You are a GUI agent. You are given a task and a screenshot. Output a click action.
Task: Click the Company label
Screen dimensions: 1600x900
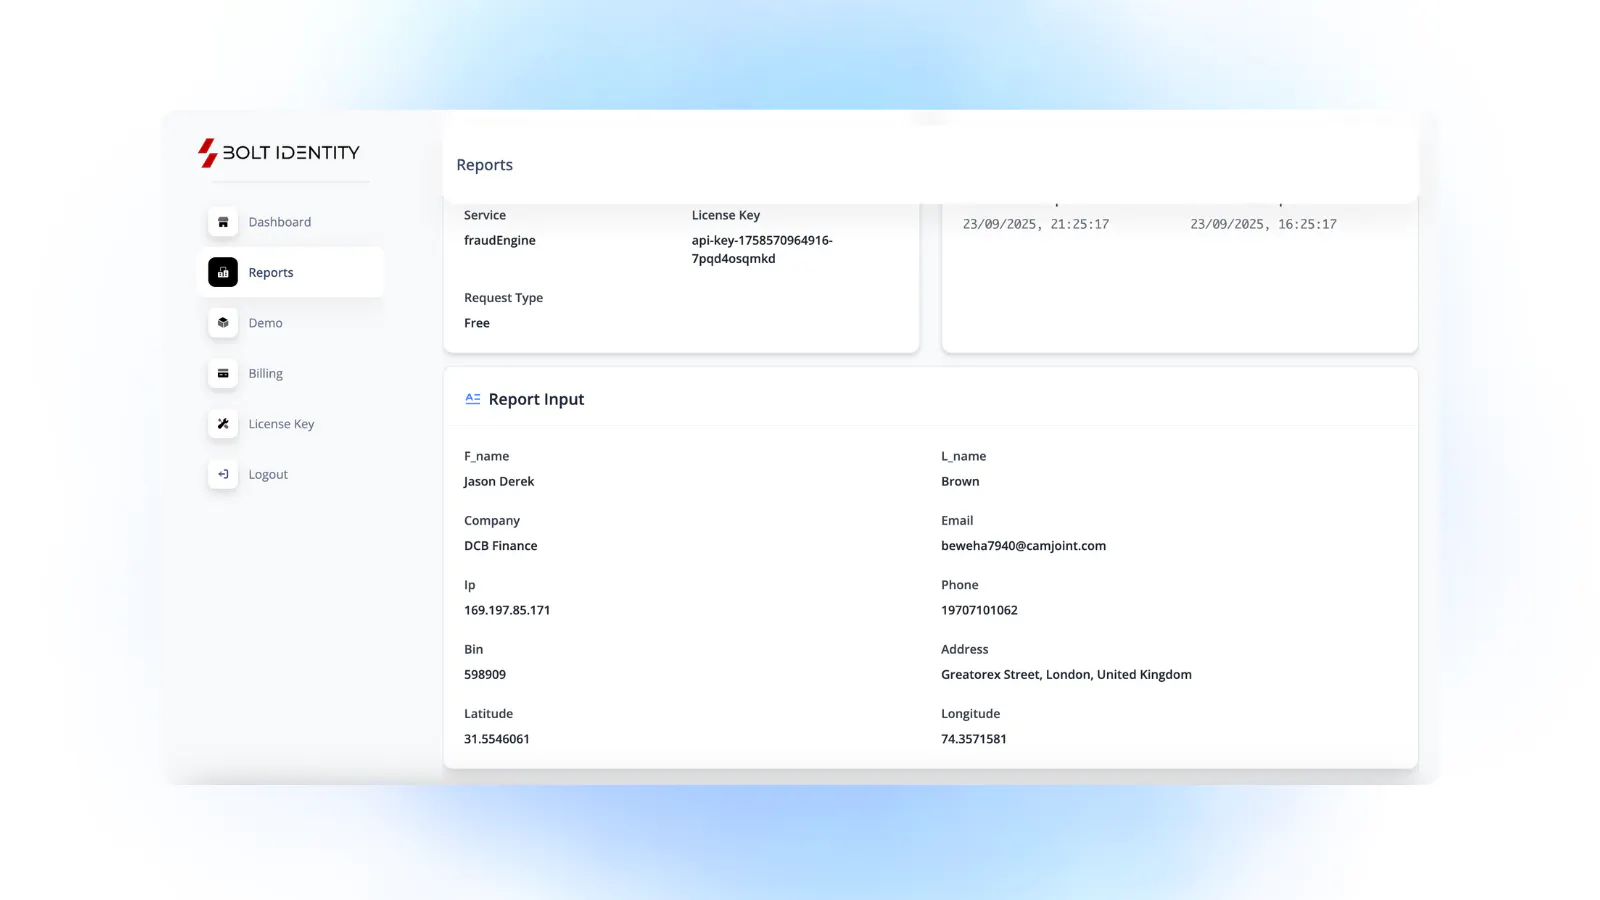click(492, 521)
